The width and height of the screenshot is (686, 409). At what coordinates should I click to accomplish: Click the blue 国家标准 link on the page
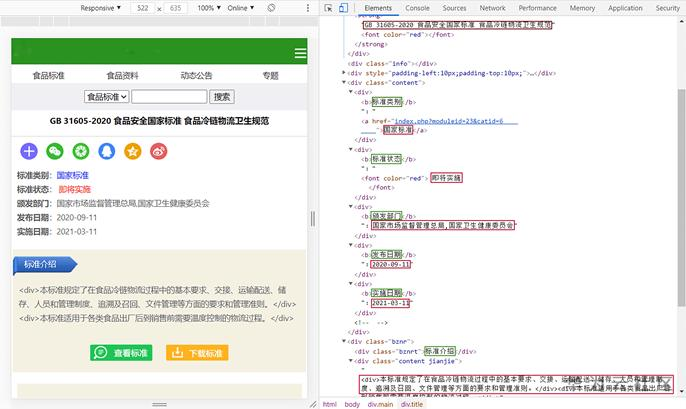coord(73,175)
